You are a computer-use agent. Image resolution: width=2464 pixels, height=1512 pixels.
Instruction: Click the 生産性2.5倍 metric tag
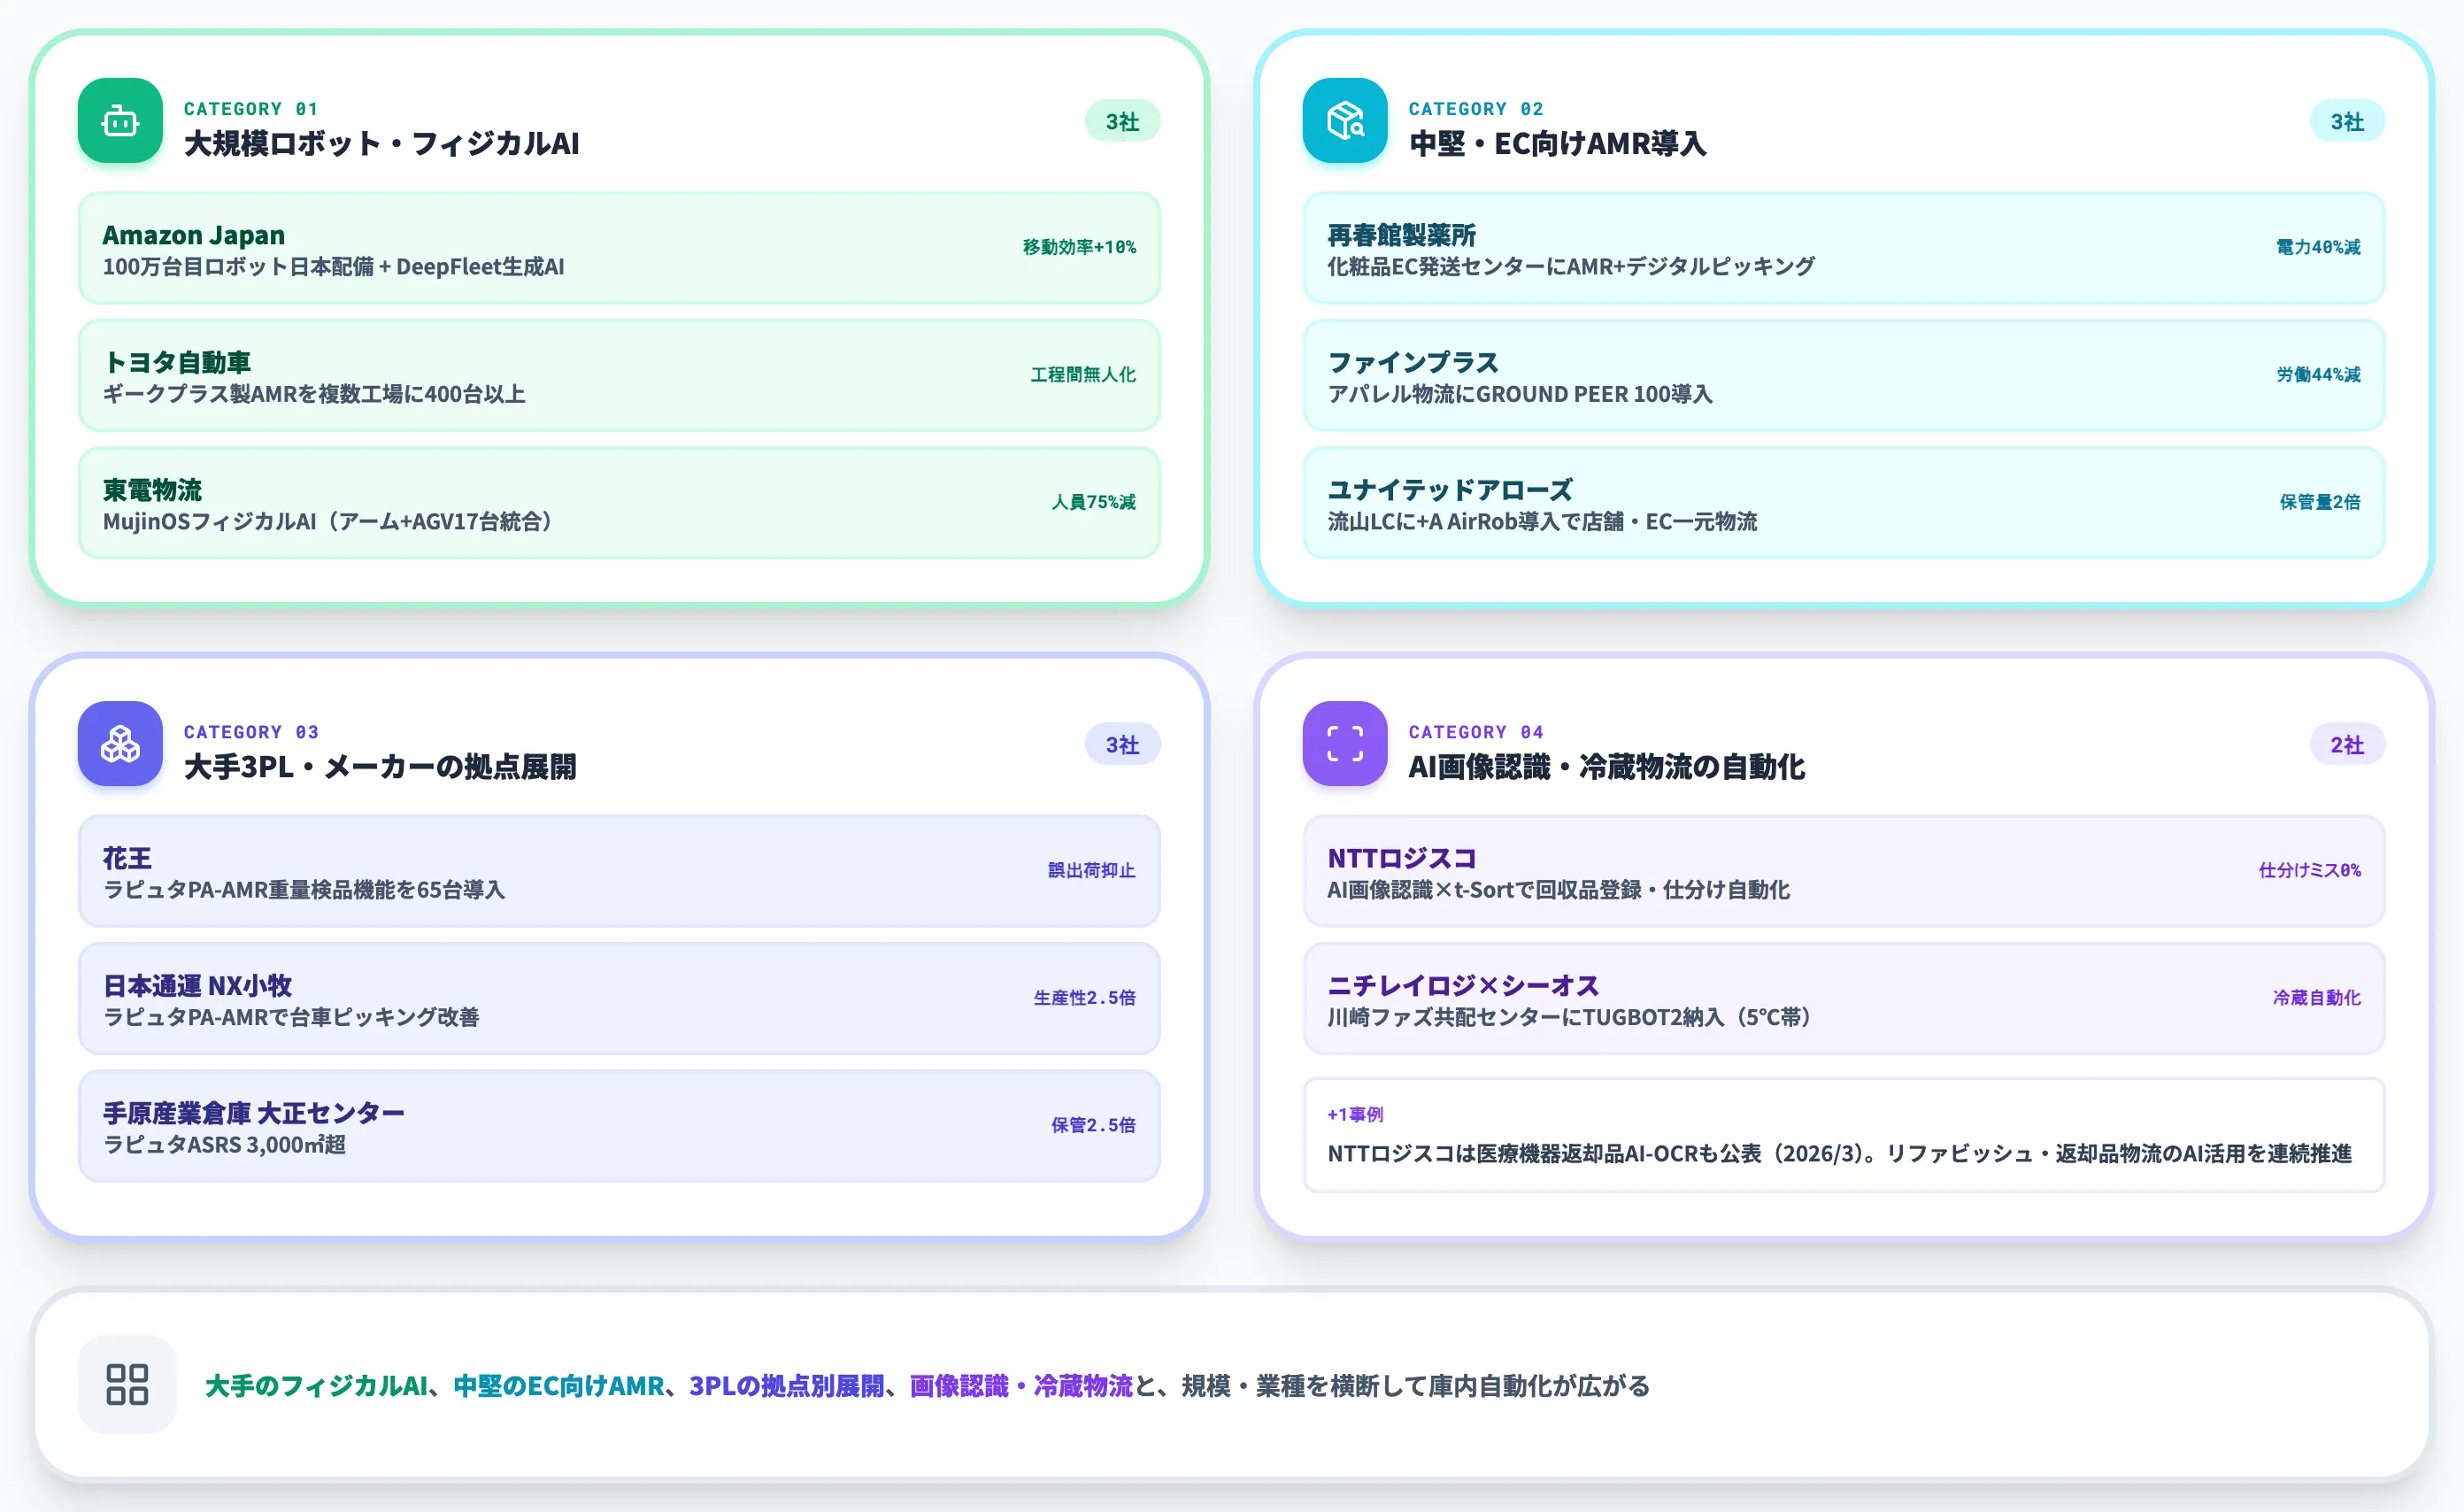1084,997
